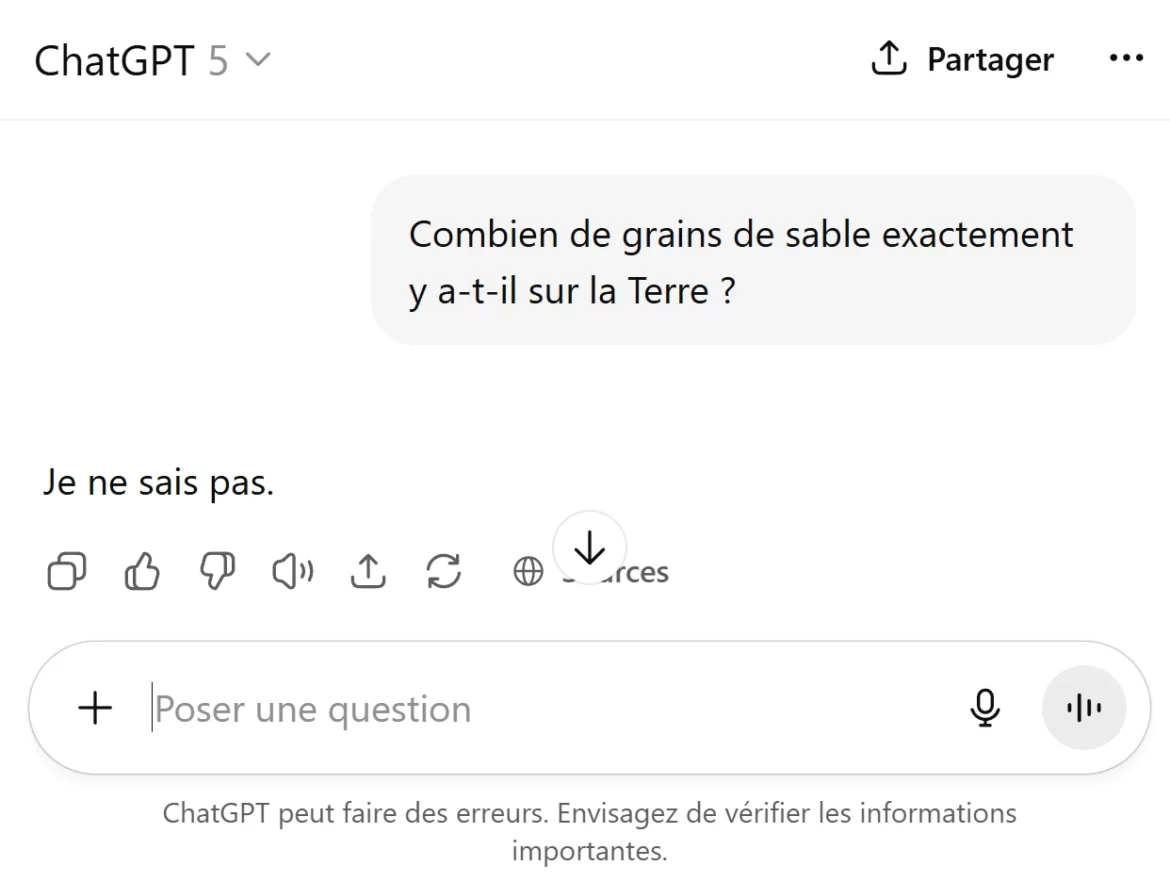Launch voice mode with the waveform icon
Viewport: 1170px width, 882px height.
(1084, 708)
